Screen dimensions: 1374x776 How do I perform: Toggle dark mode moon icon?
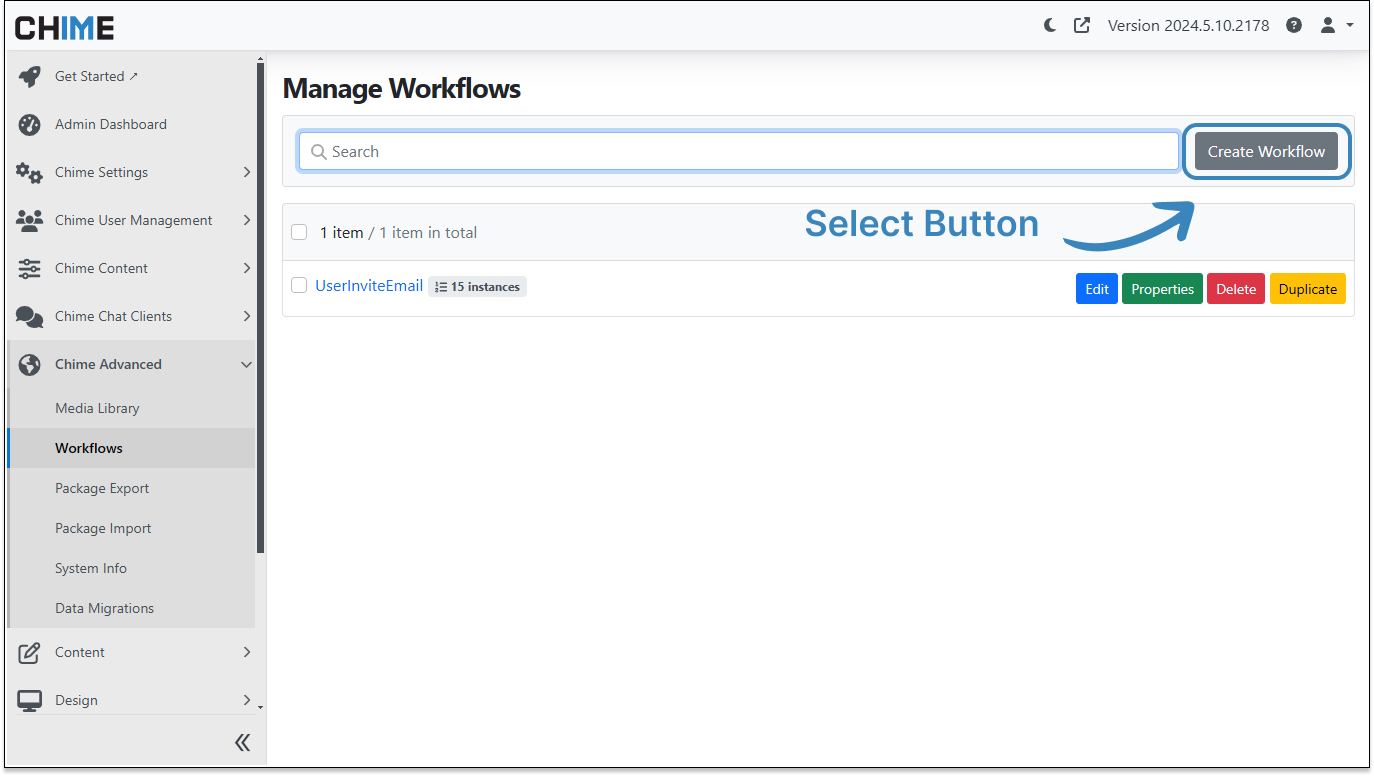click(x=1050, y=26)
